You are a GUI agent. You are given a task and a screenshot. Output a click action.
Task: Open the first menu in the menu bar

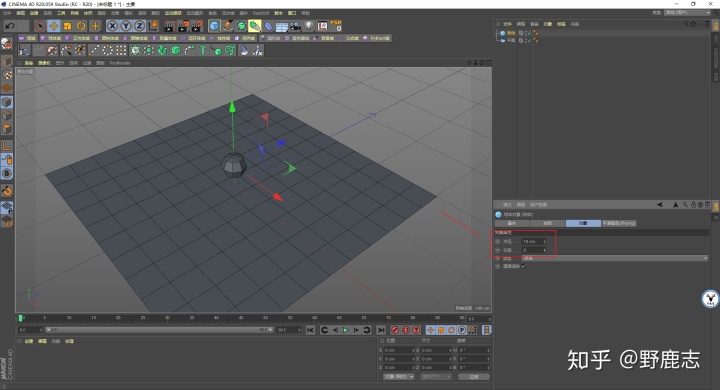(x=7, y=13)
